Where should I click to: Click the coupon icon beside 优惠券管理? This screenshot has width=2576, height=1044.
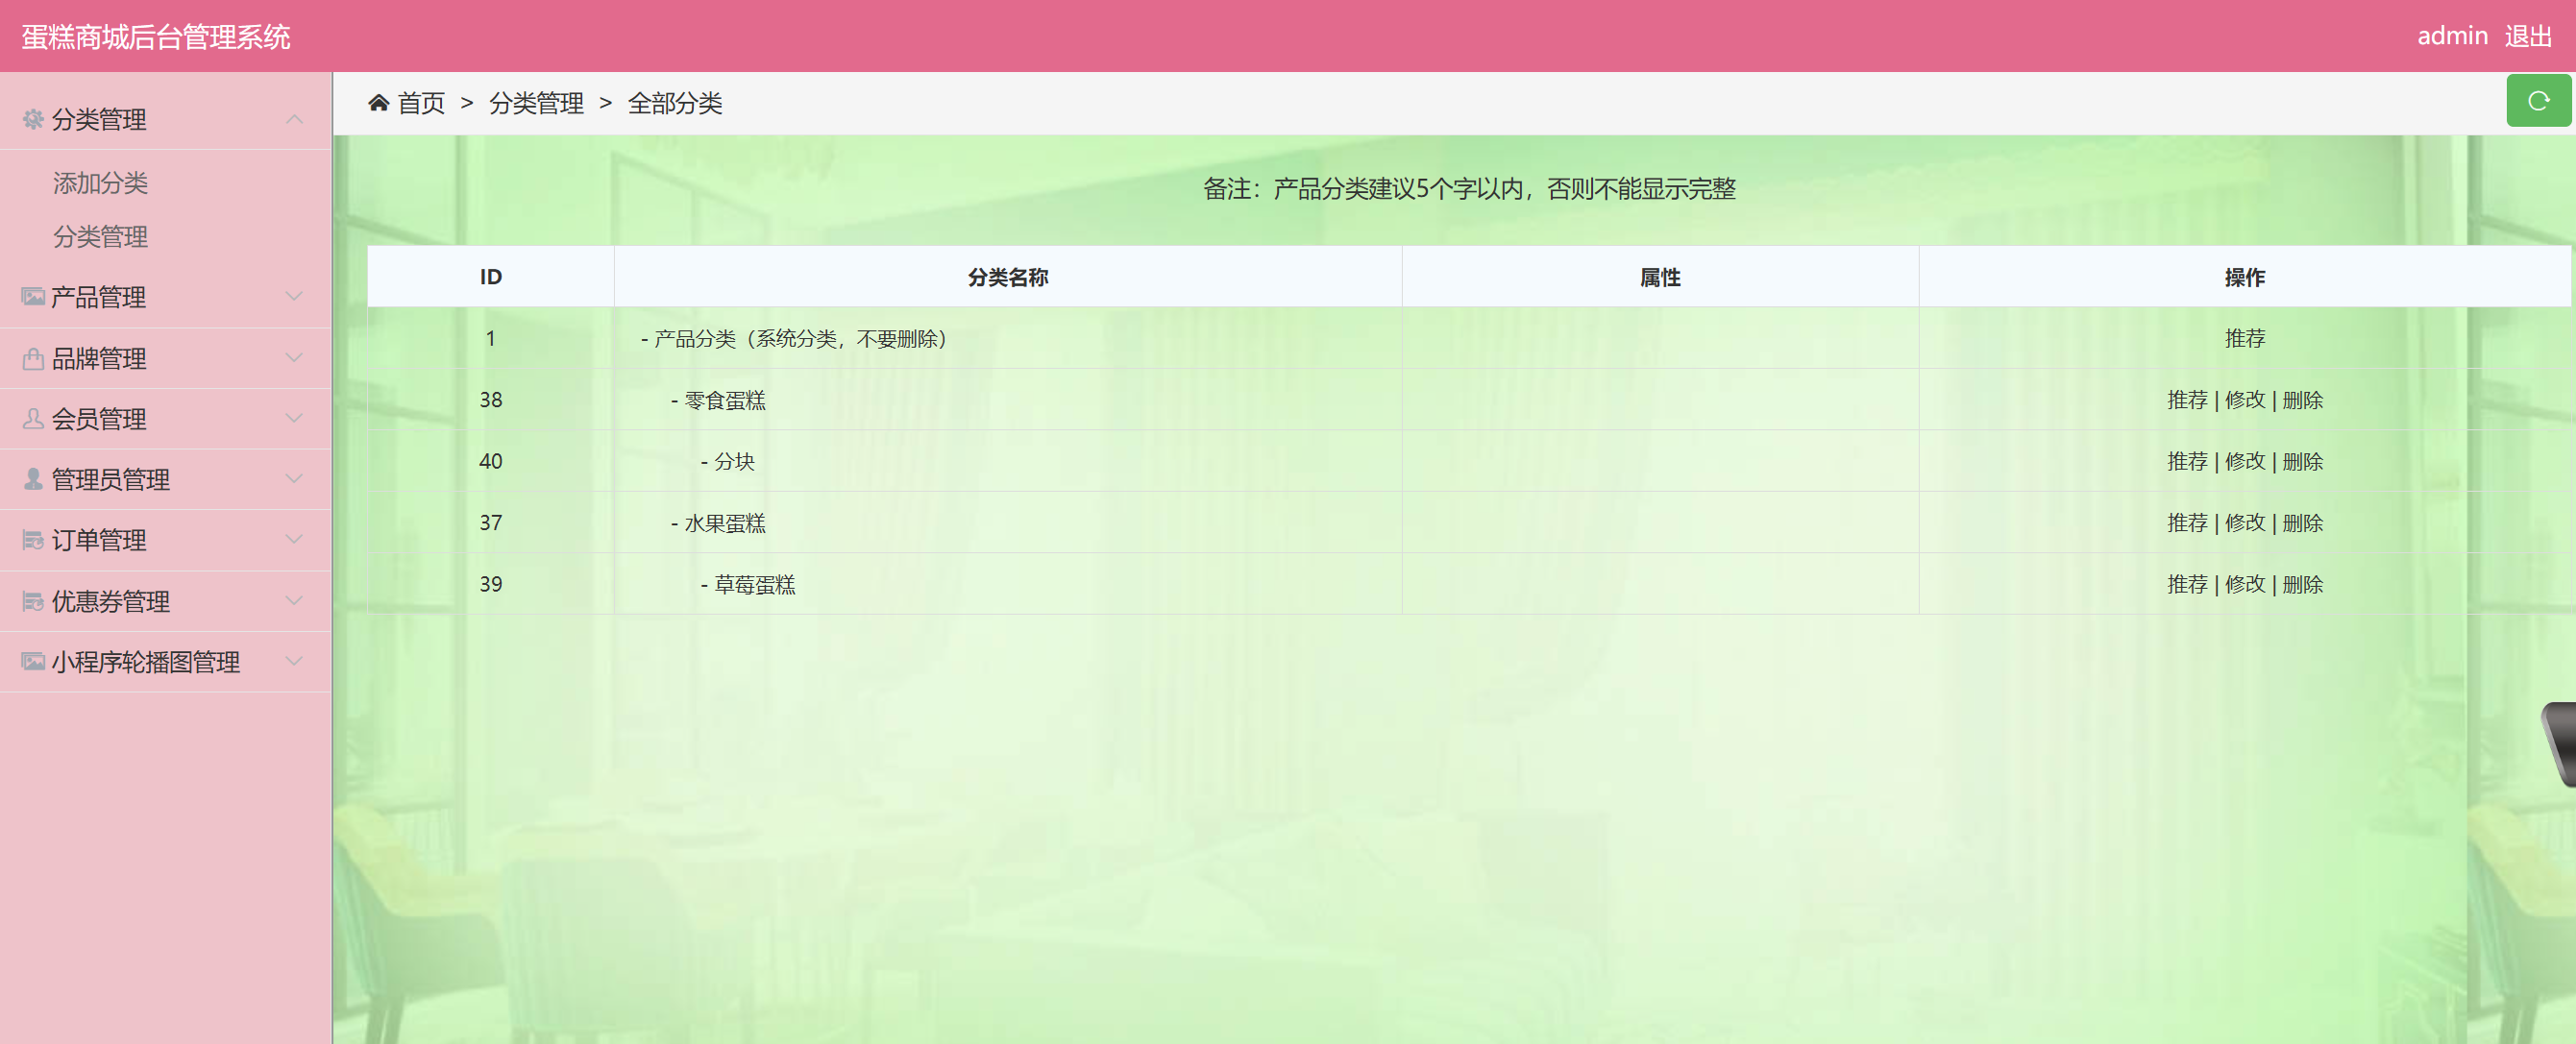pos(33,602)
